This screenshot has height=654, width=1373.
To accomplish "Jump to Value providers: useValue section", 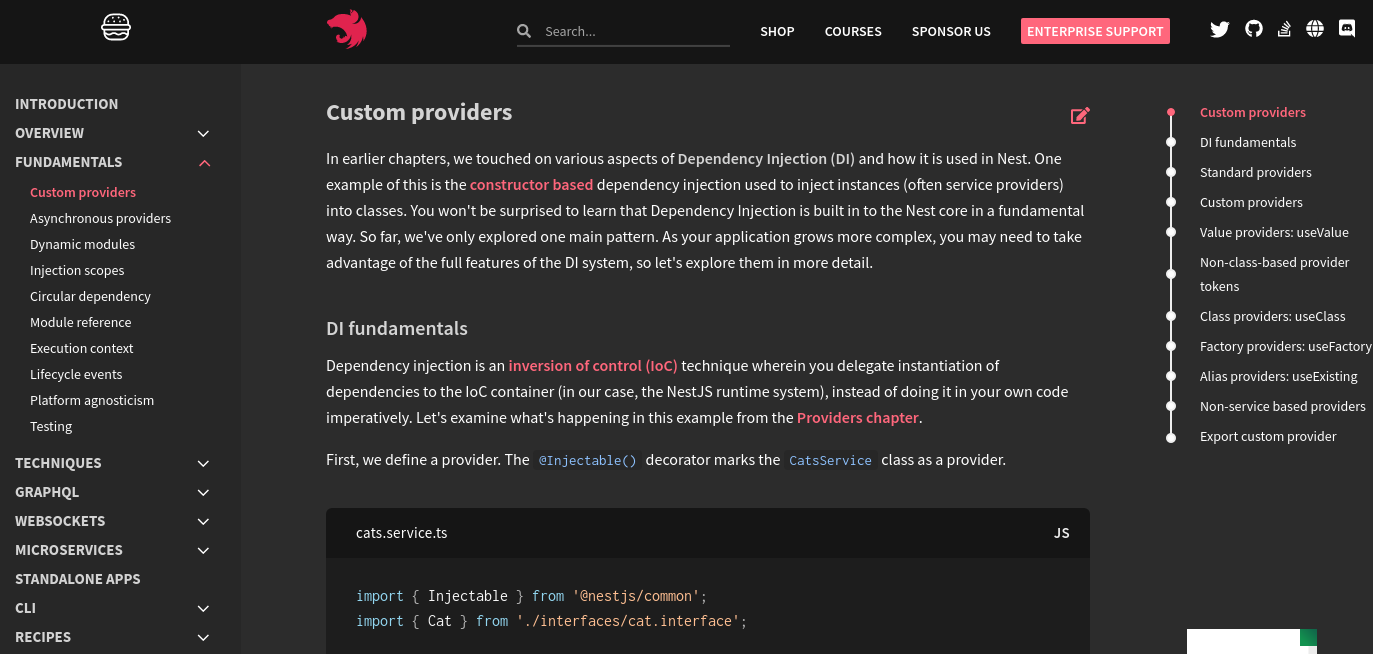I will tap(1274, 232).
